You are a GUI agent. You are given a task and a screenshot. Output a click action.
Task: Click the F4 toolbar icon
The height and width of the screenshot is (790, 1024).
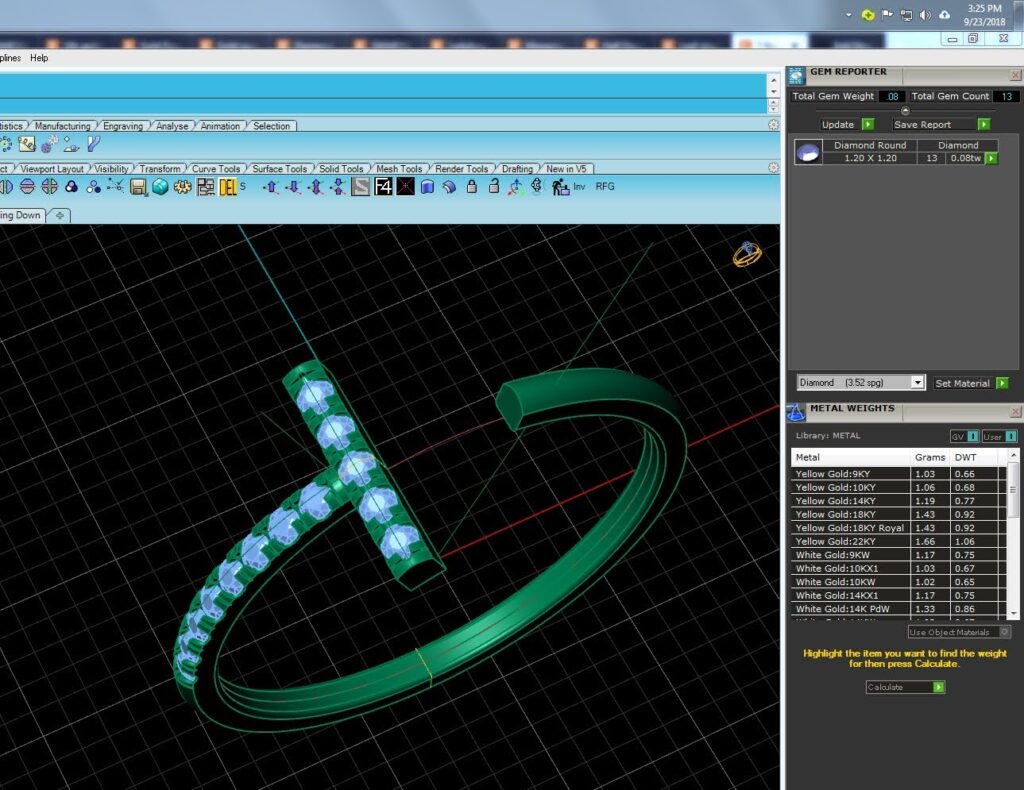click(x=383, y=187)
